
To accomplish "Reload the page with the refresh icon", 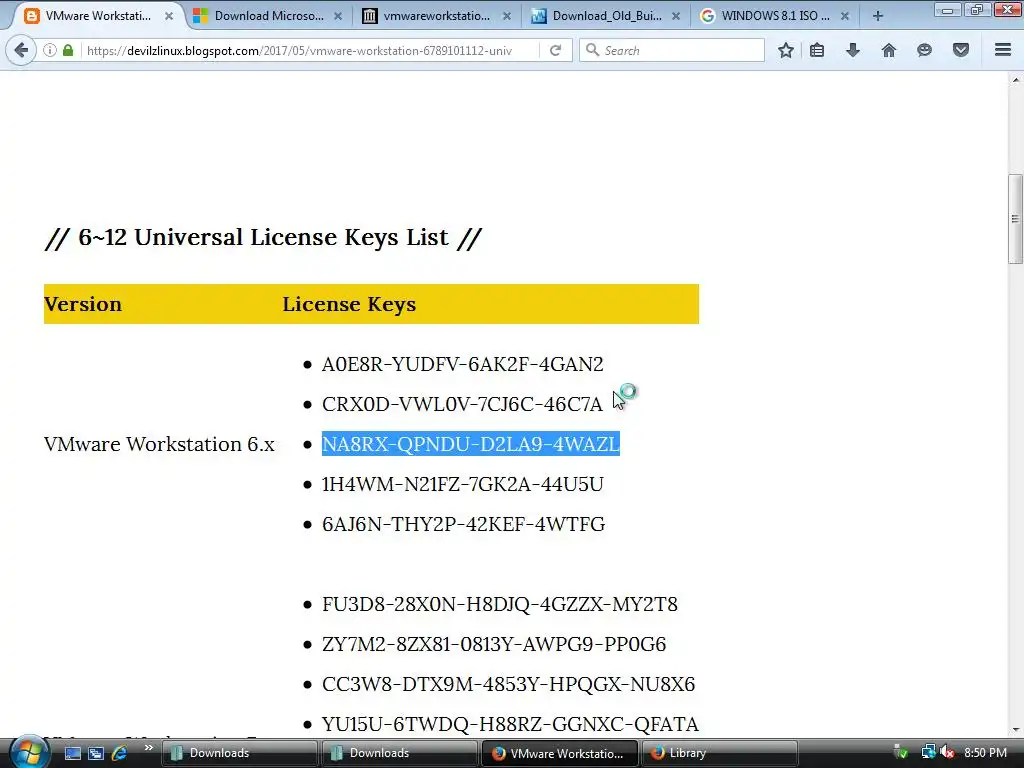I will 555,50.
